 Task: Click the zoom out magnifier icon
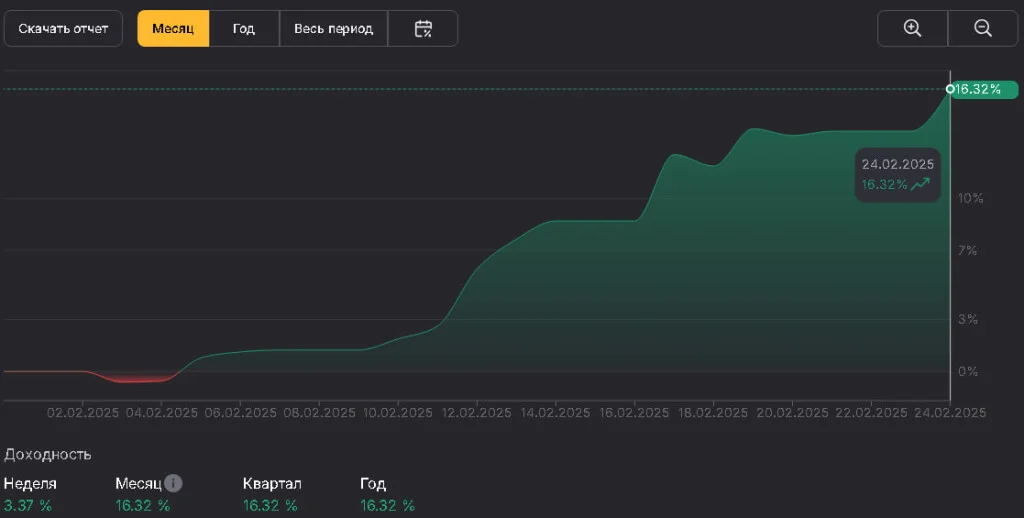click(x=983, y=28)
